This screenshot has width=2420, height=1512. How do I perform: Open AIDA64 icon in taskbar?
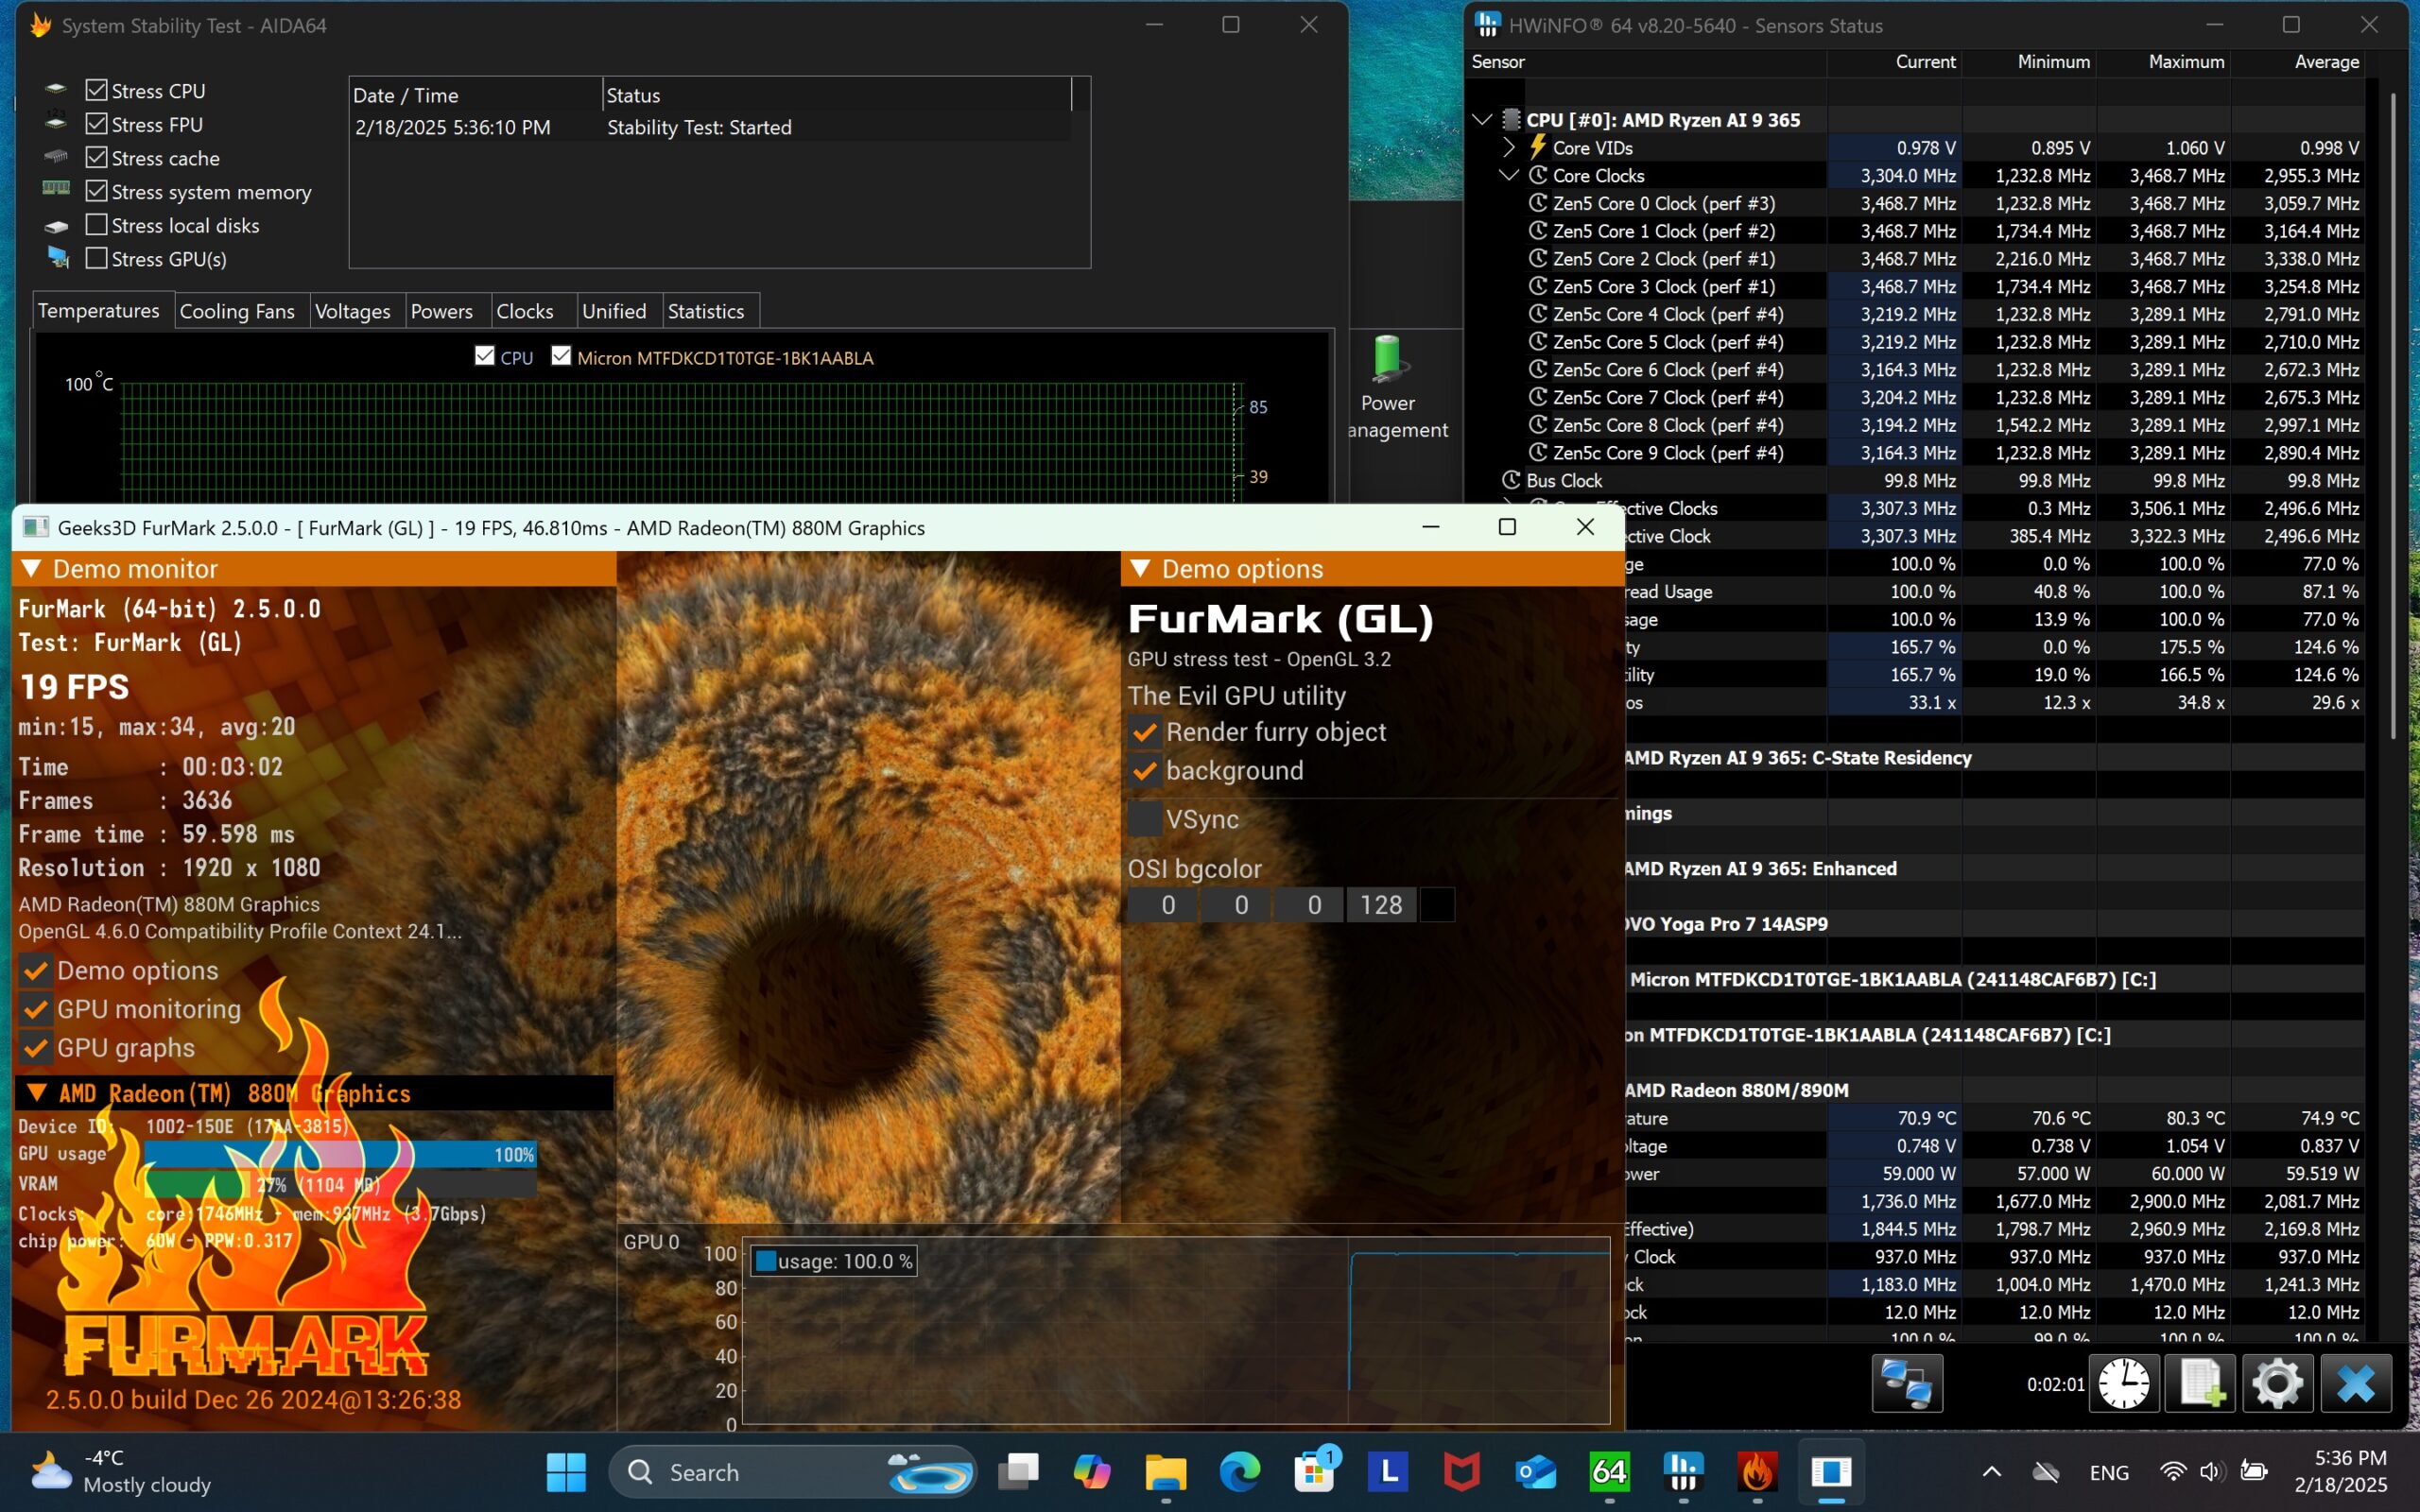[x=1609, y=1472]
